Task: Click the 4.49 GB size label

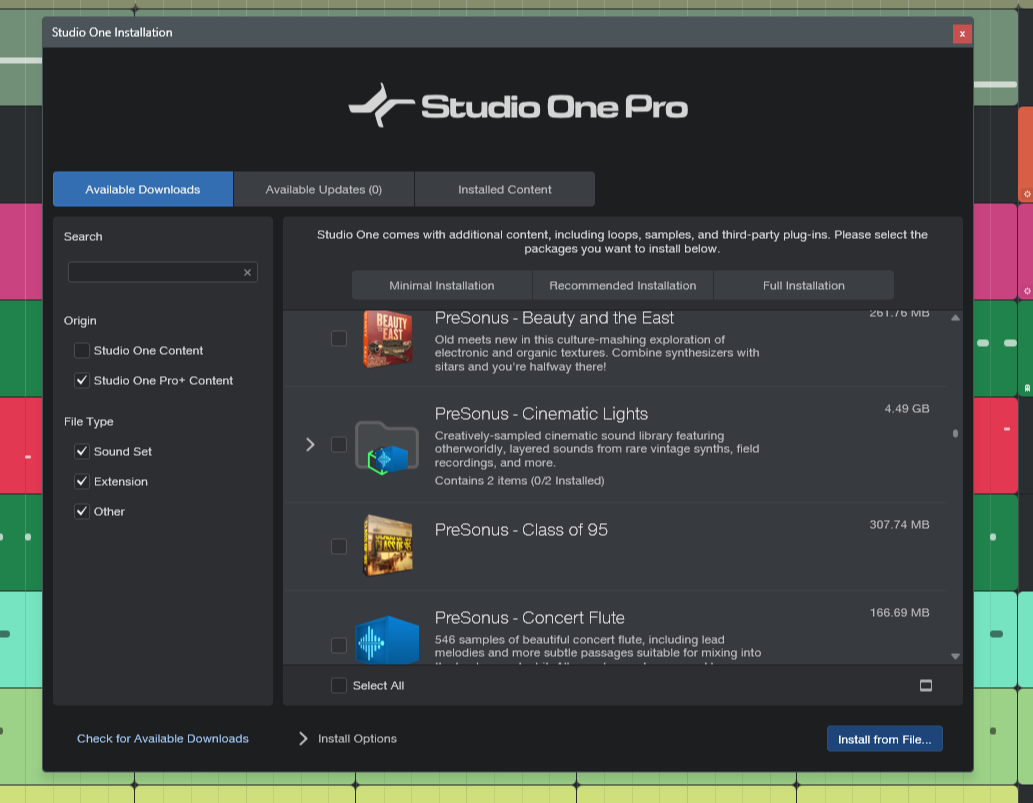Action: [x=907, y=408]
